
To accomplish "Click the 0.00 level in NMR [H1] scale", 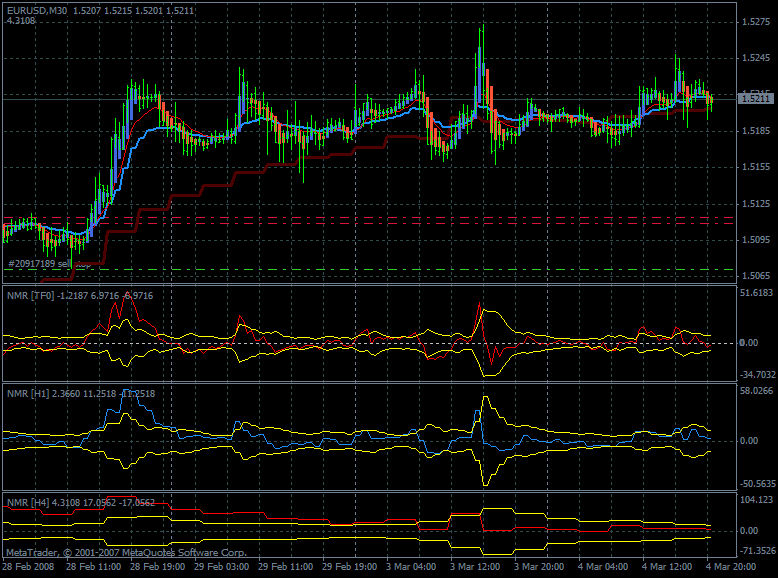I will (749, 441).
